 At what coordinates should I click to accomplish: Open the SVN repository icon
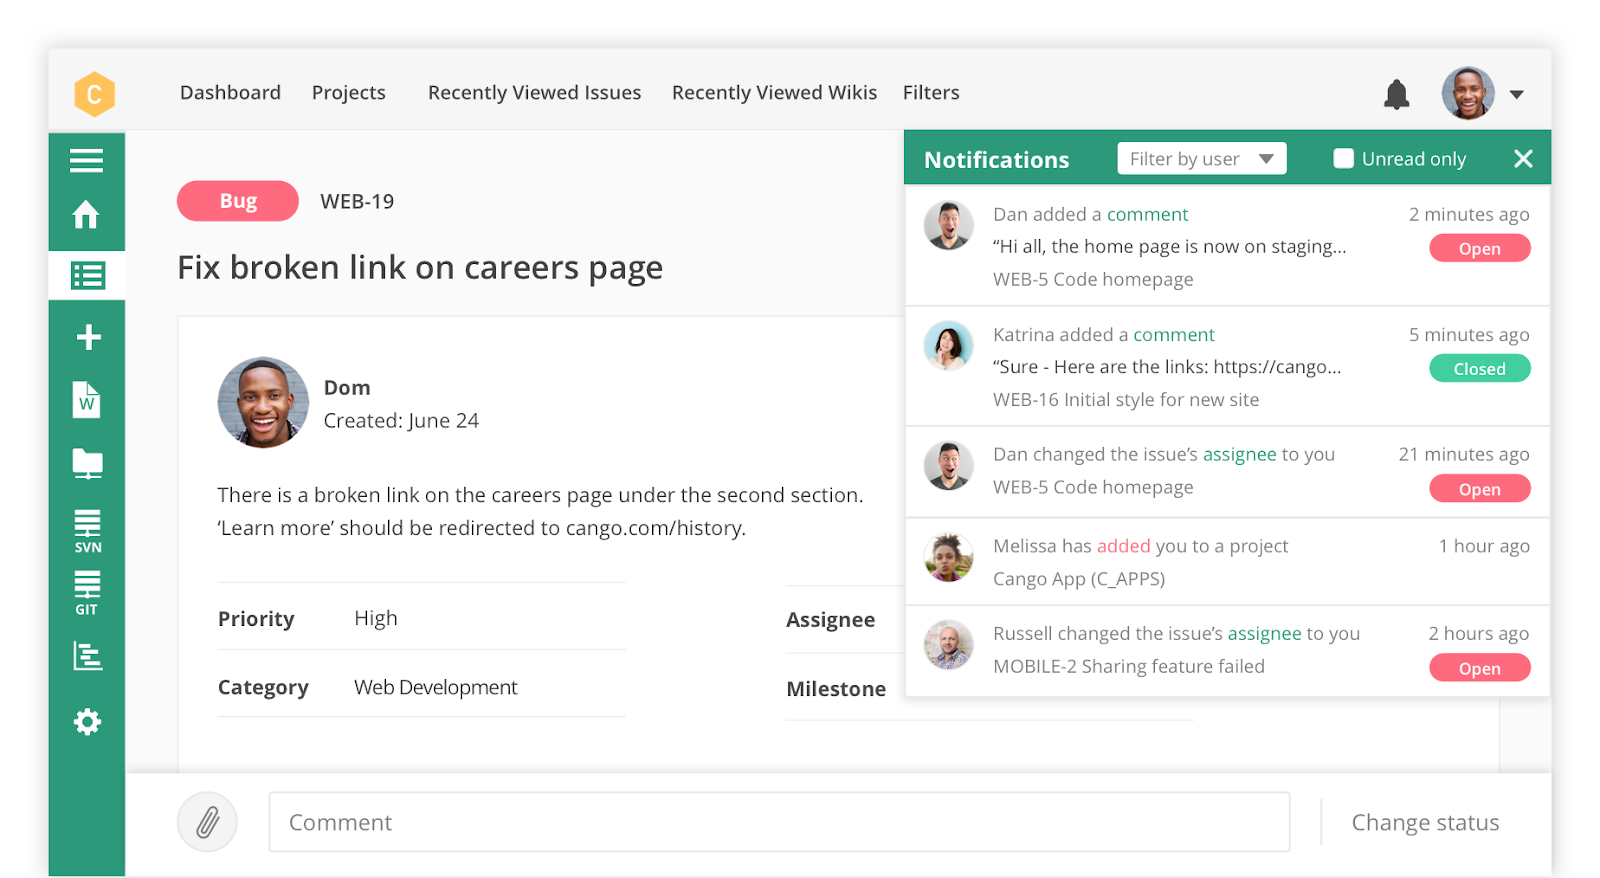coord(87,530)
